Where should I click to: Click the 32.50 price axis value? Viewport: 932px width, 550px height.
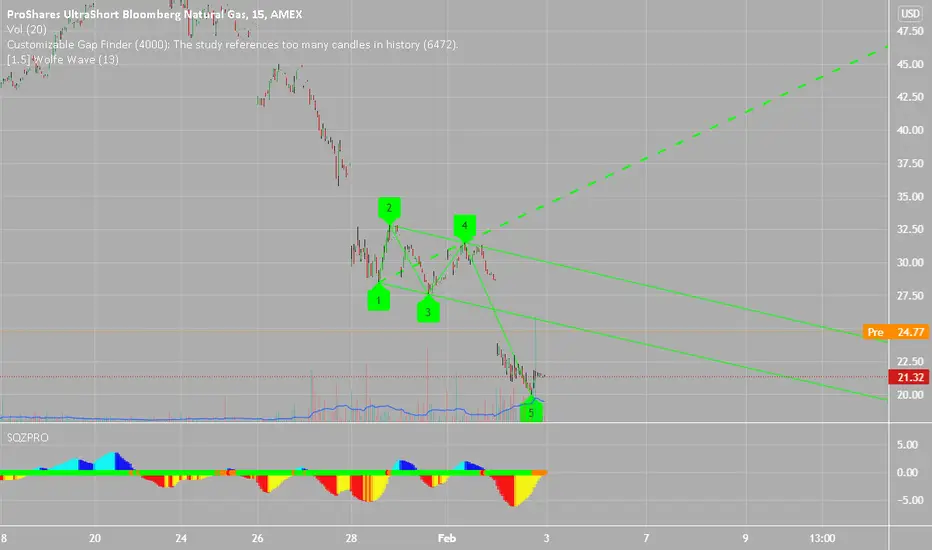910,229
